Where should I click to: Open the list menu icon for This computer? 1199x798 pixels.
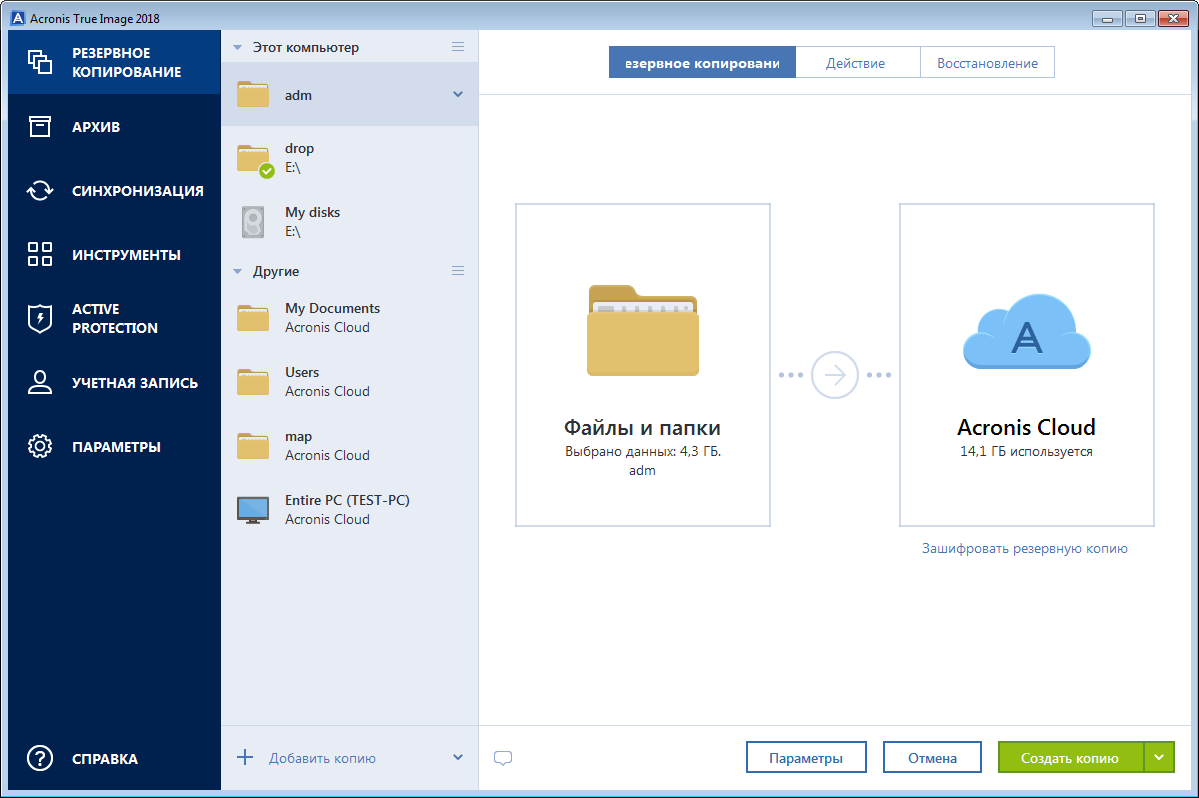(x=458, y=47)
